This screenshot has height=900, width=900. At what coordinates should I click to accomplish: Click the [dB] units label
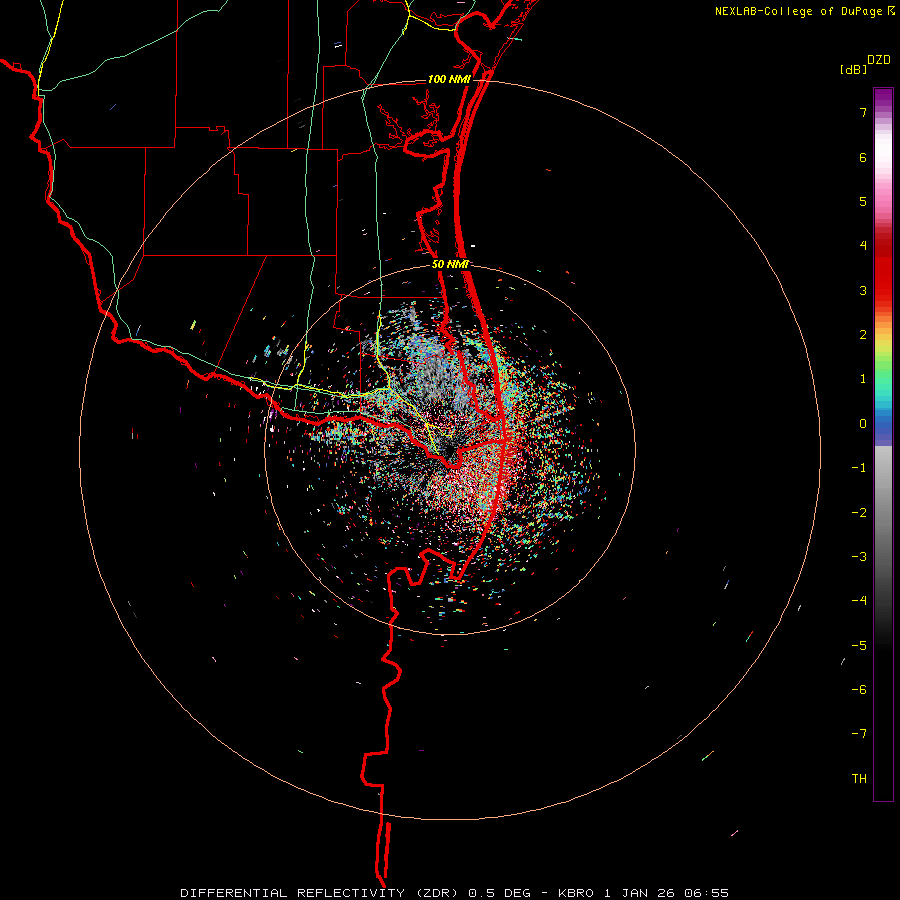pyautogui.click(x=854, y=69)
